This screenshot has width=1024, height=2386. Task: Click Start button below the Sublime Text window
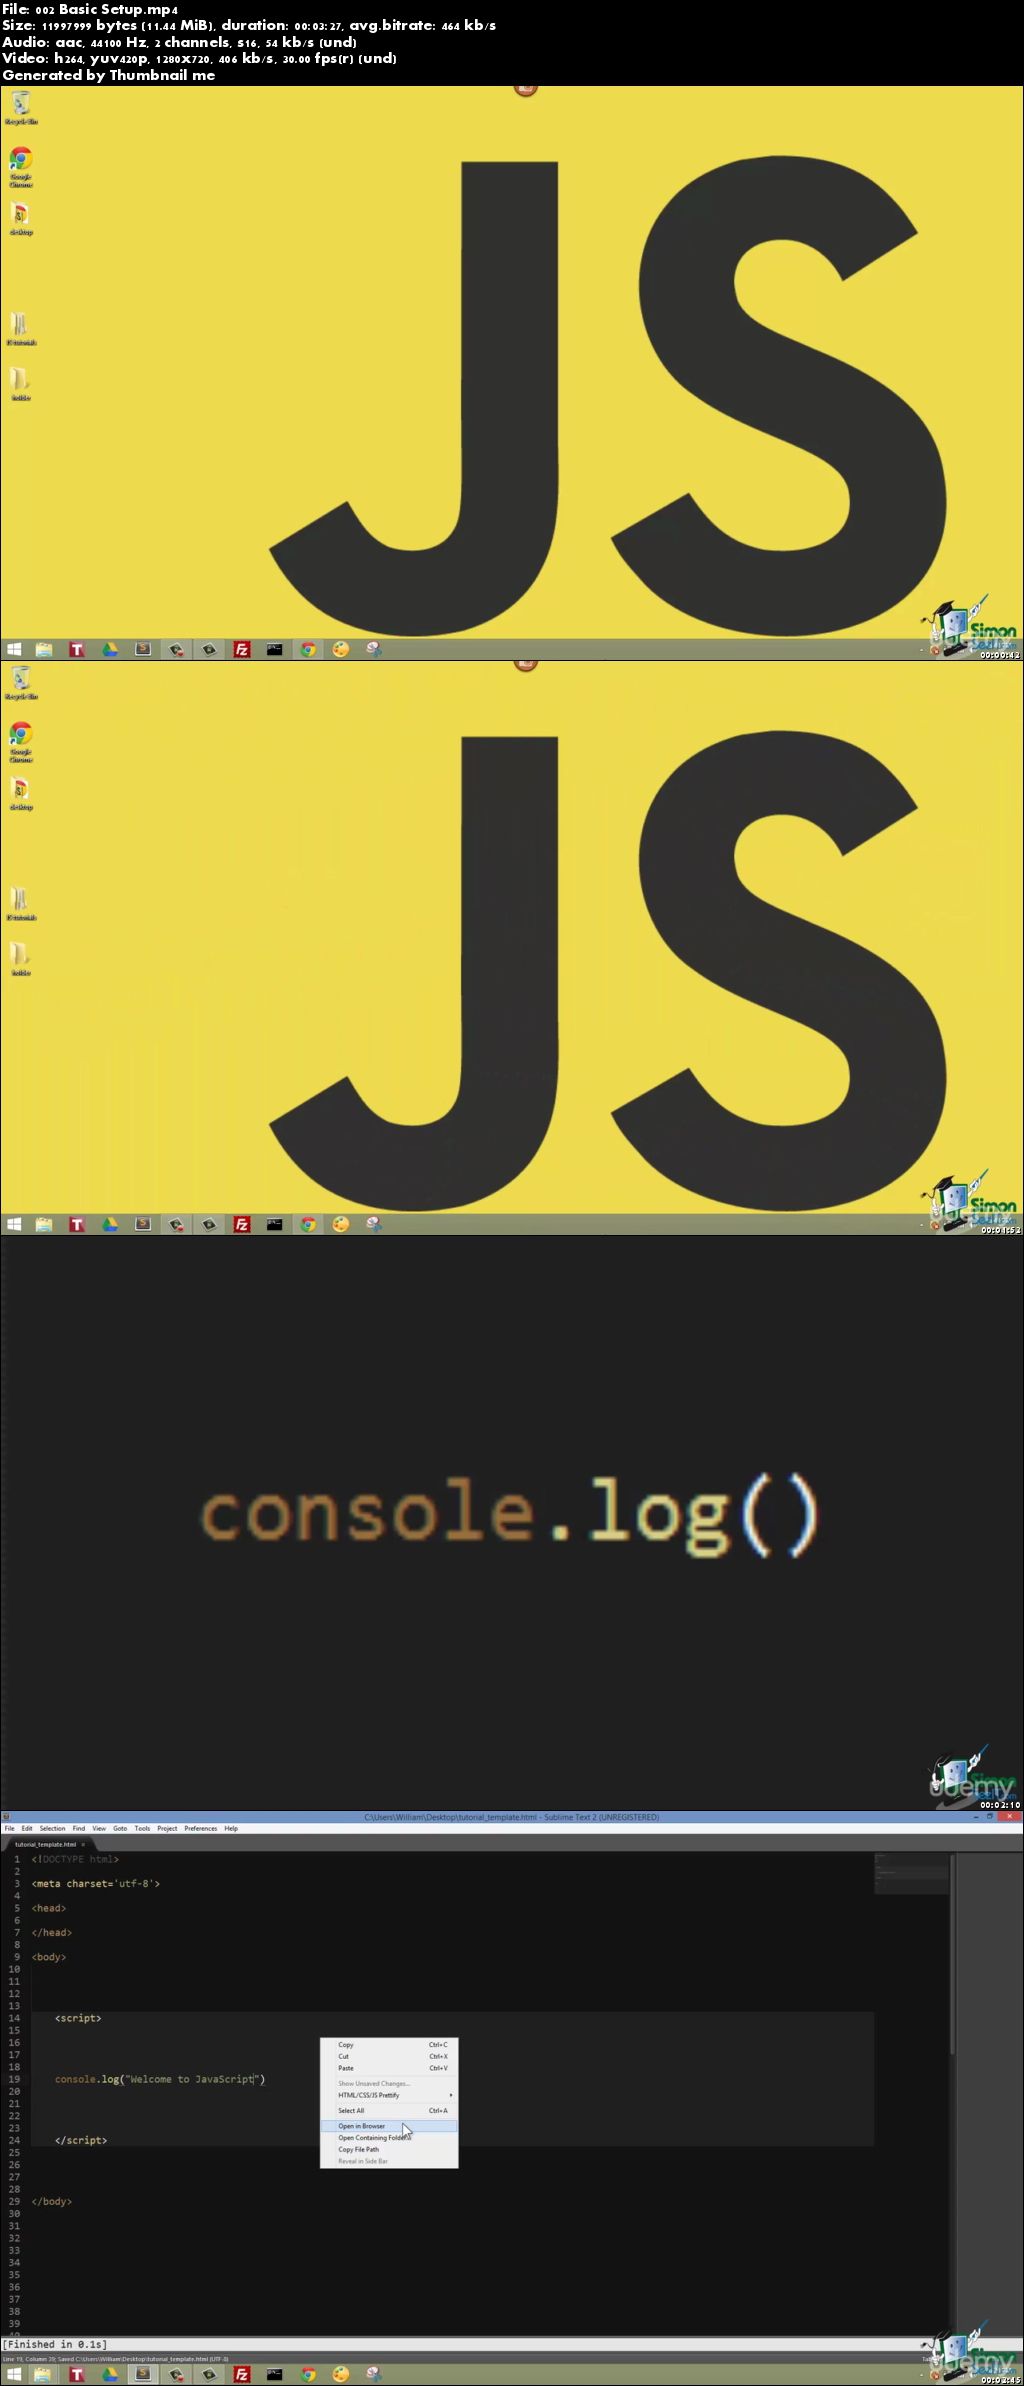(x=14, y=2374)
